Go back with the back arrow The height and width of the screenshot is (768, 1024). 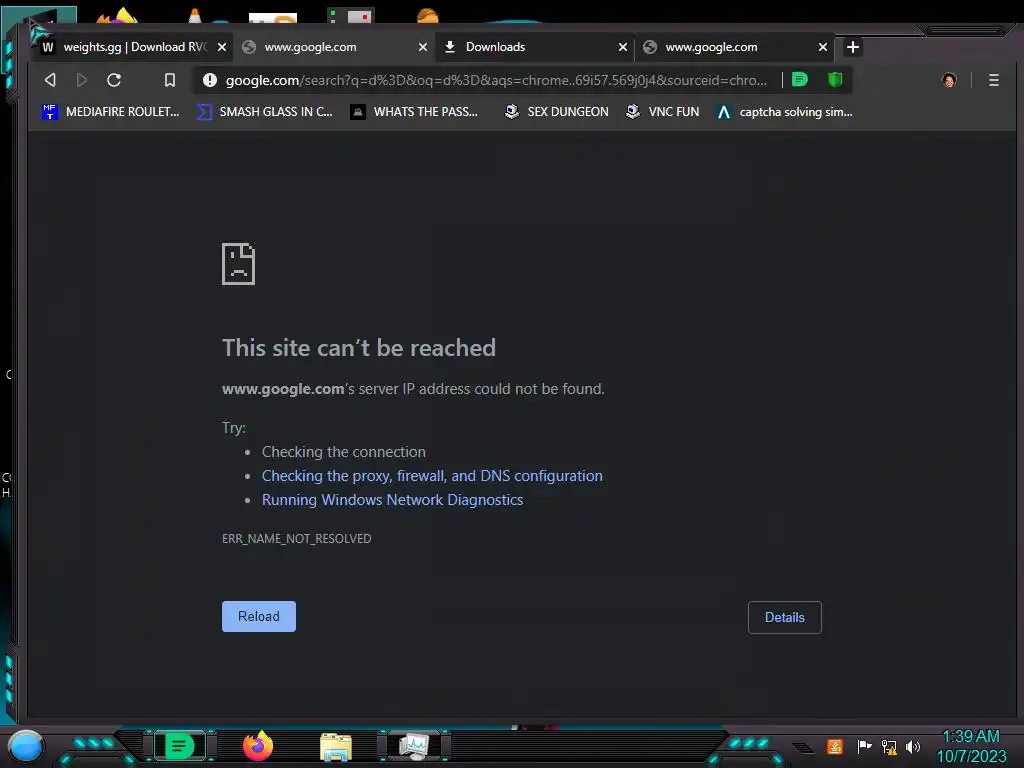[x=50, y=80]
